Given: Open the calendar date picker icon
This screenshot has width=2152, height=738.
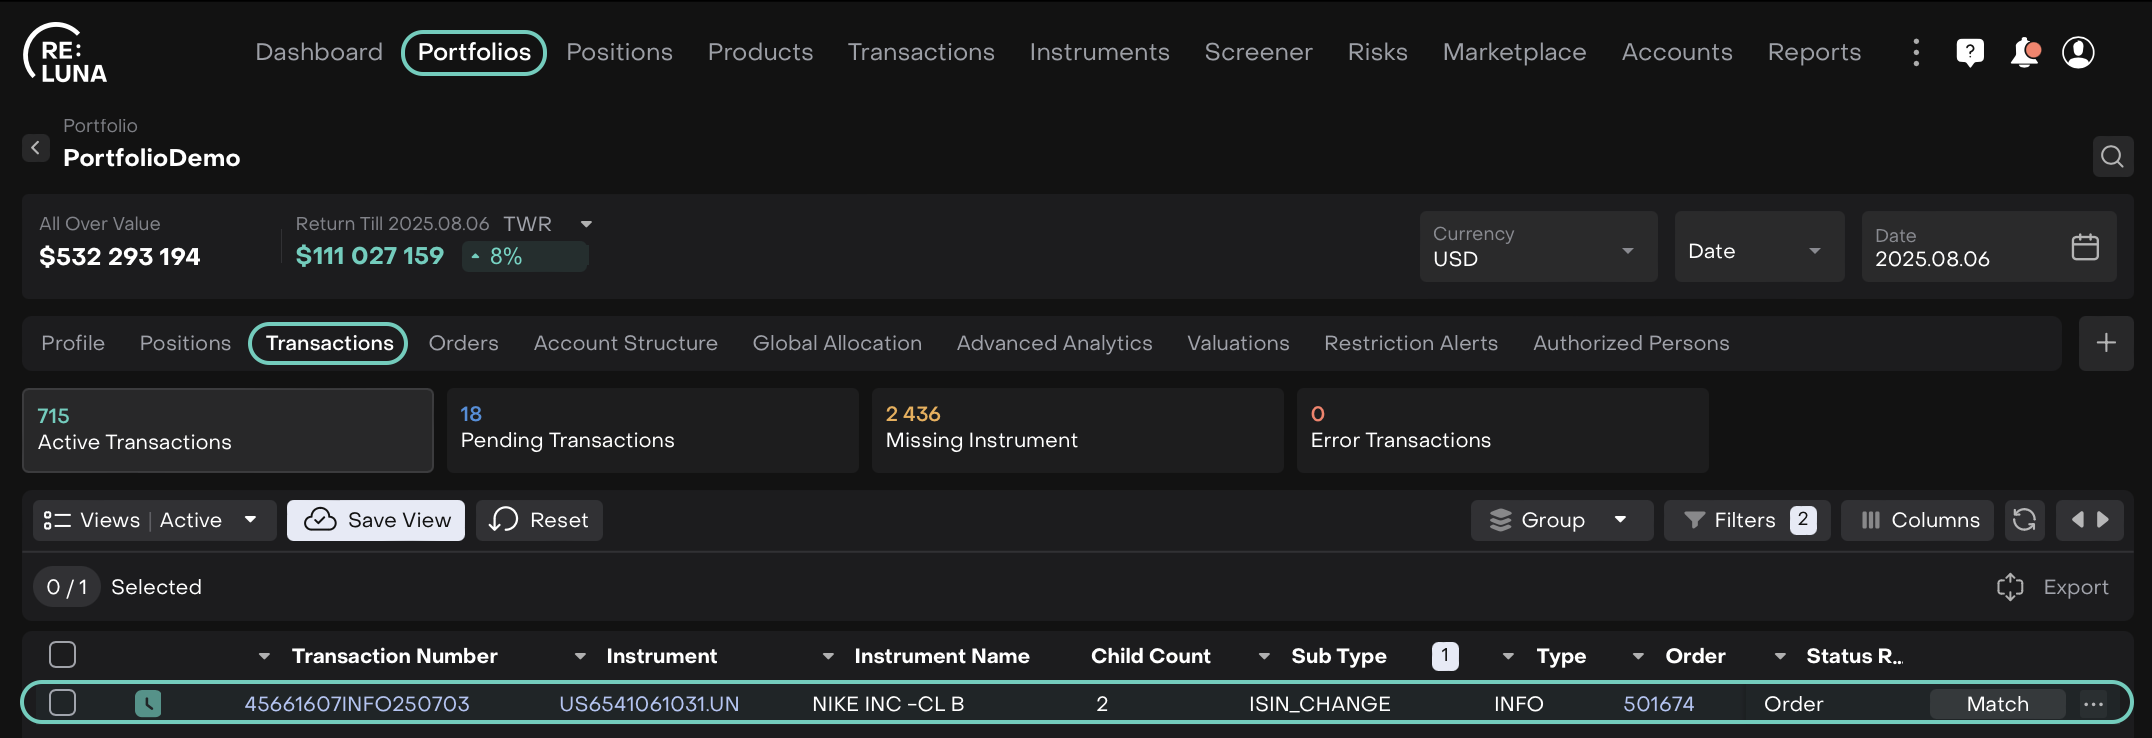Looking at the screenshot, I should tap(2085, 247).
